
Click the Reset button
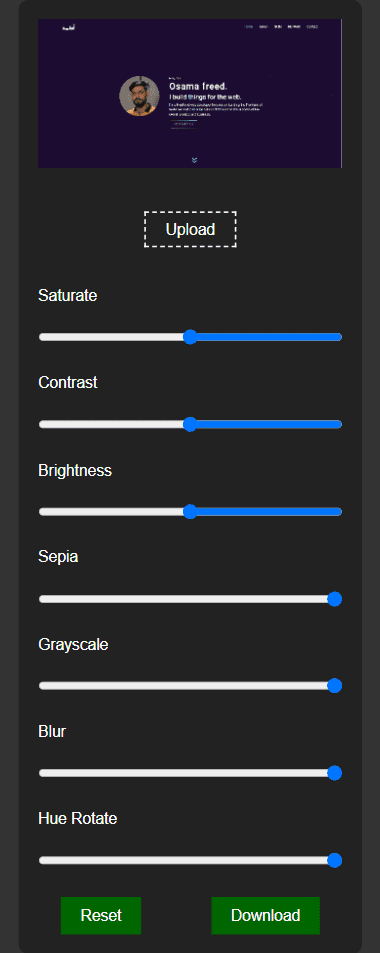[101, 915]
